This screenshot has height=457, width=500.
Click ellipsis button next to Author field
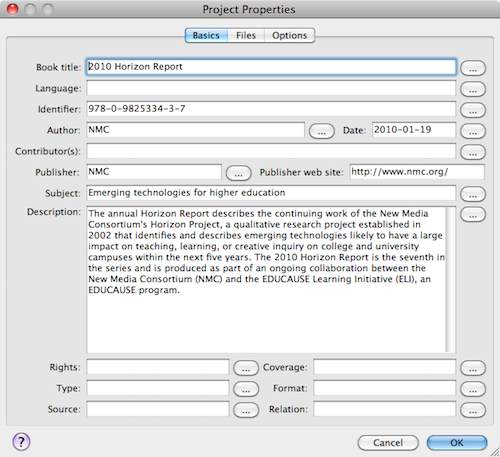(x=322, y=131)
